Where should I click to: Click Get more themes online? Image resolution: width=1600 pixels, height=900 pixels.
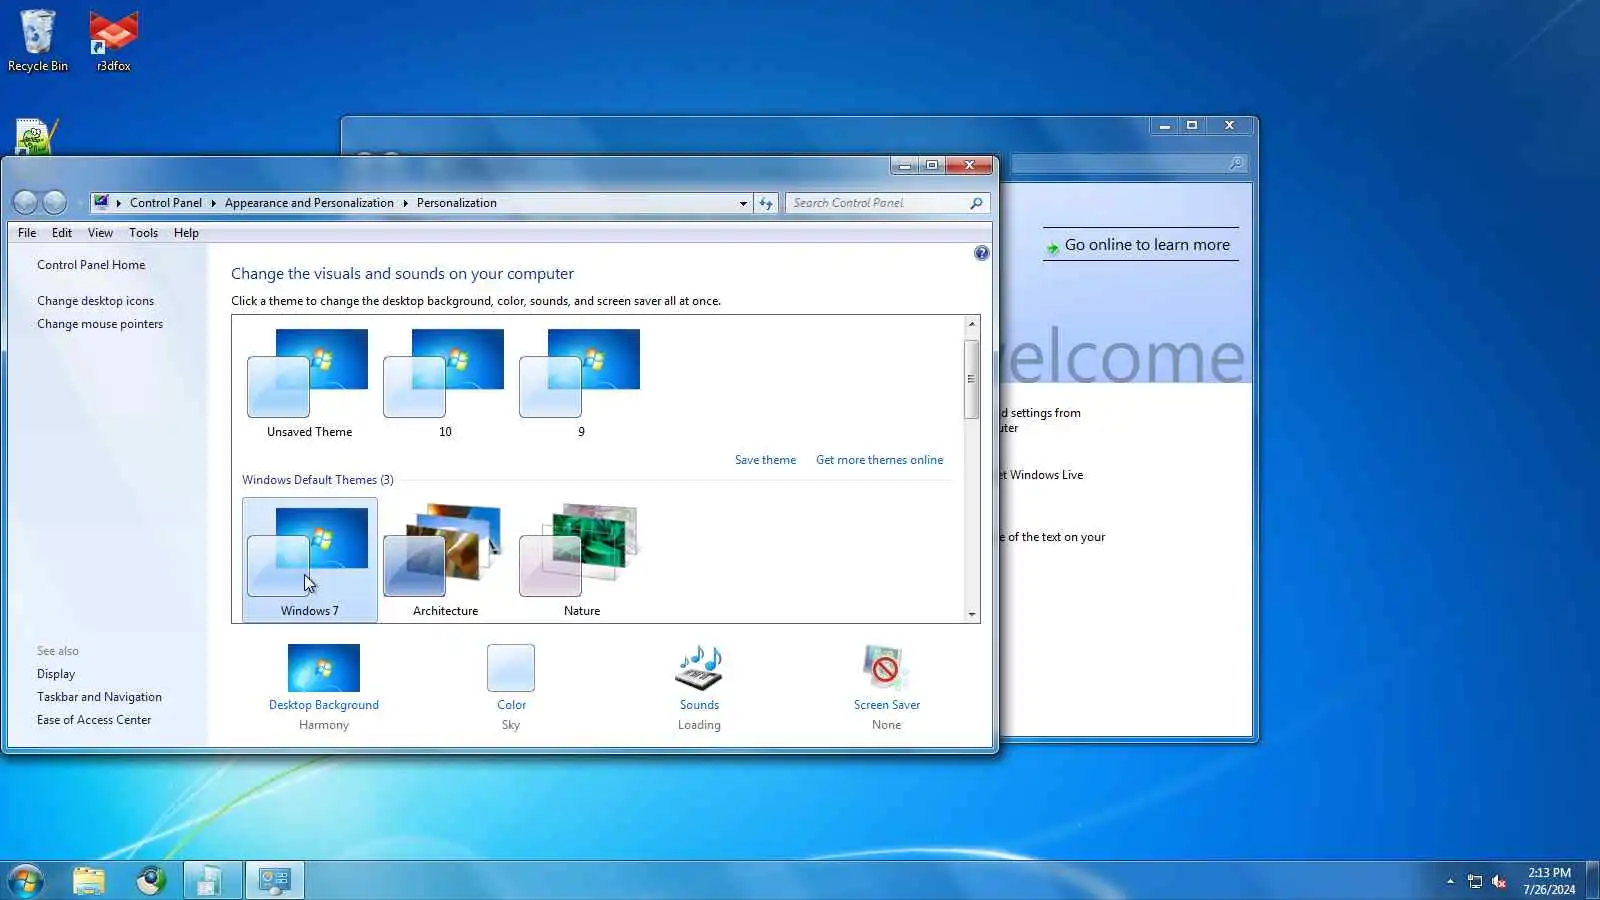pyautogui.click(x=879, y=460)
